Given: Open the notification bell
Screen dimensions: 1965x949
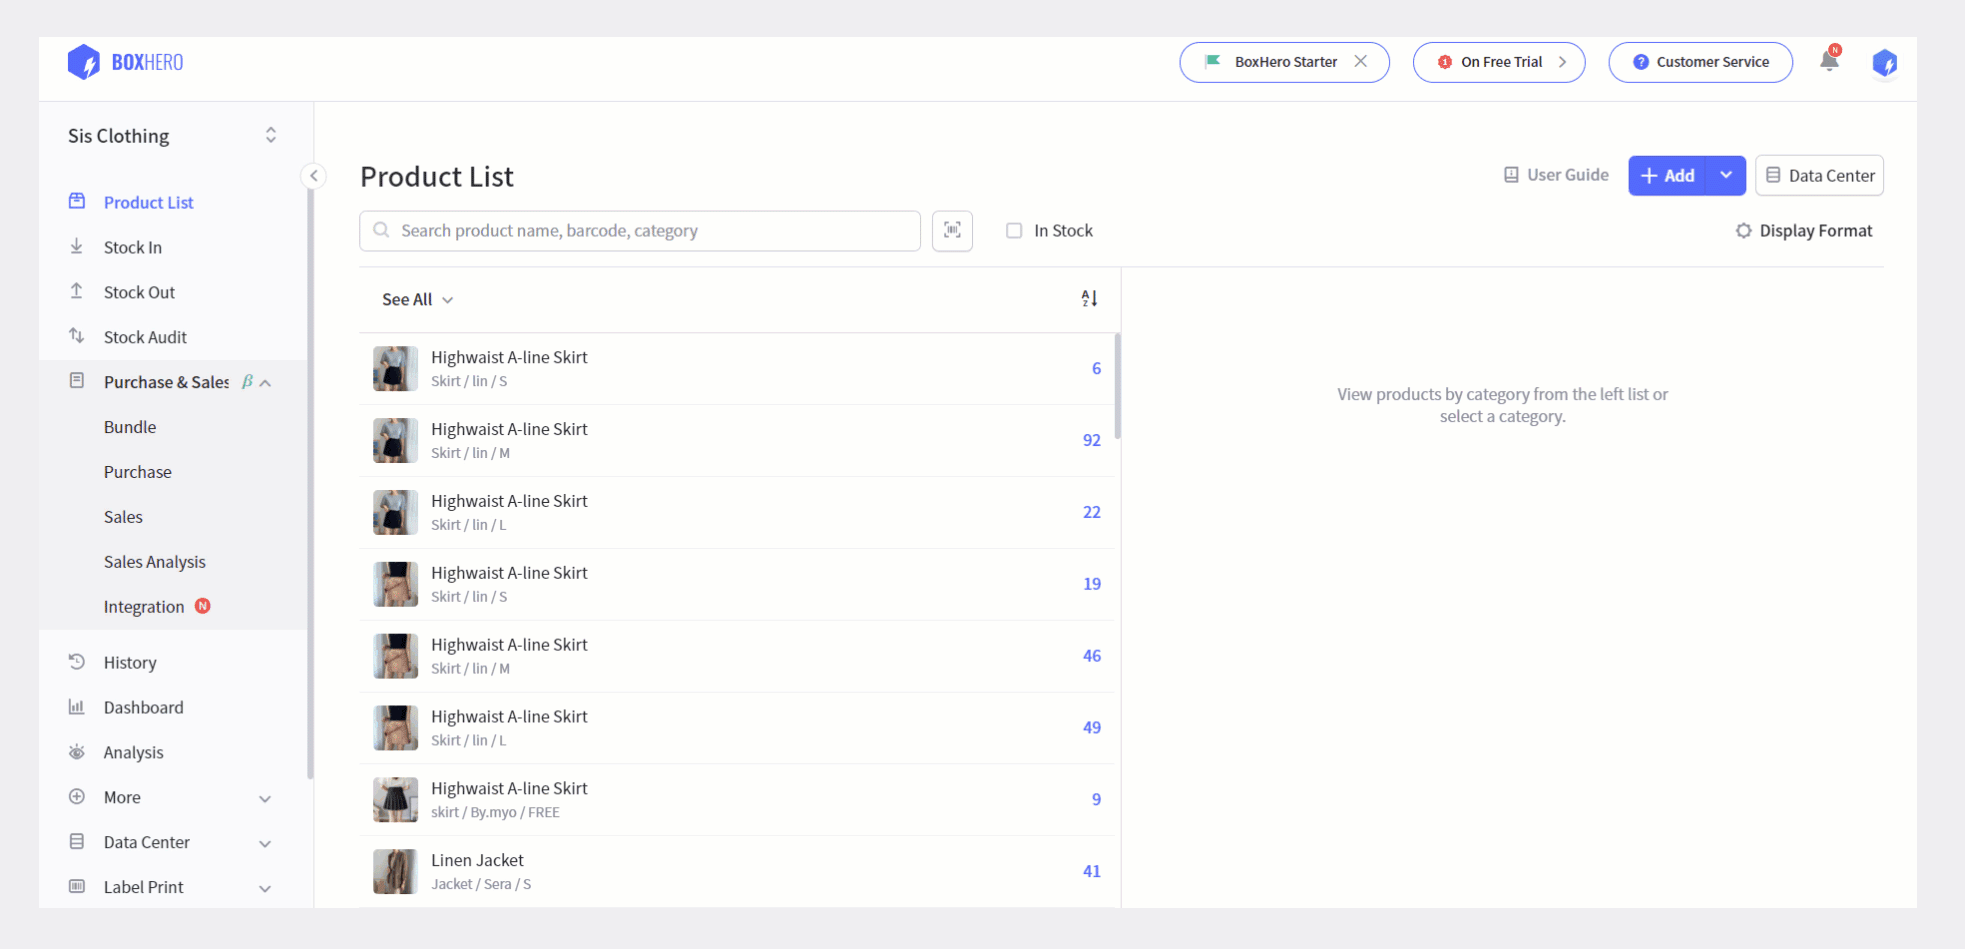Looking at the screenshot, I should (1828, 61).
